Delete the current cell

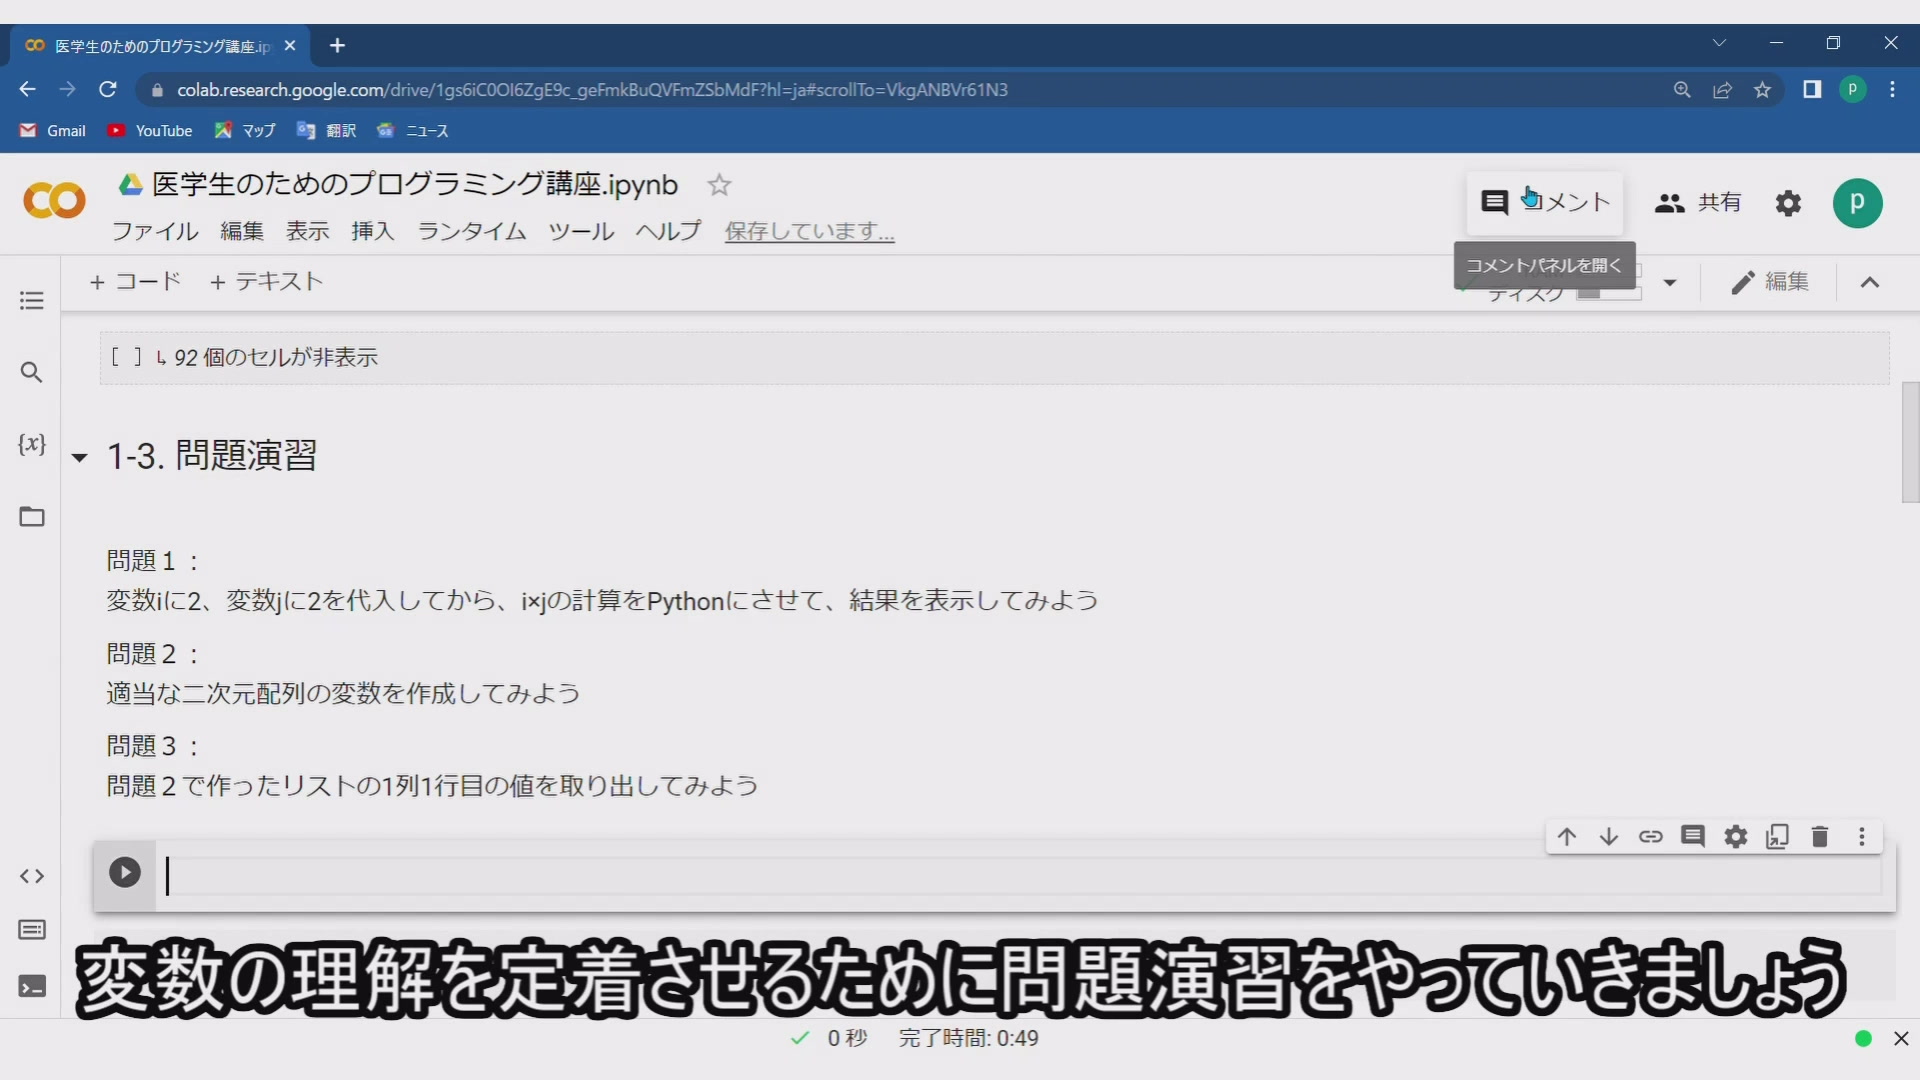point(1819,837)
